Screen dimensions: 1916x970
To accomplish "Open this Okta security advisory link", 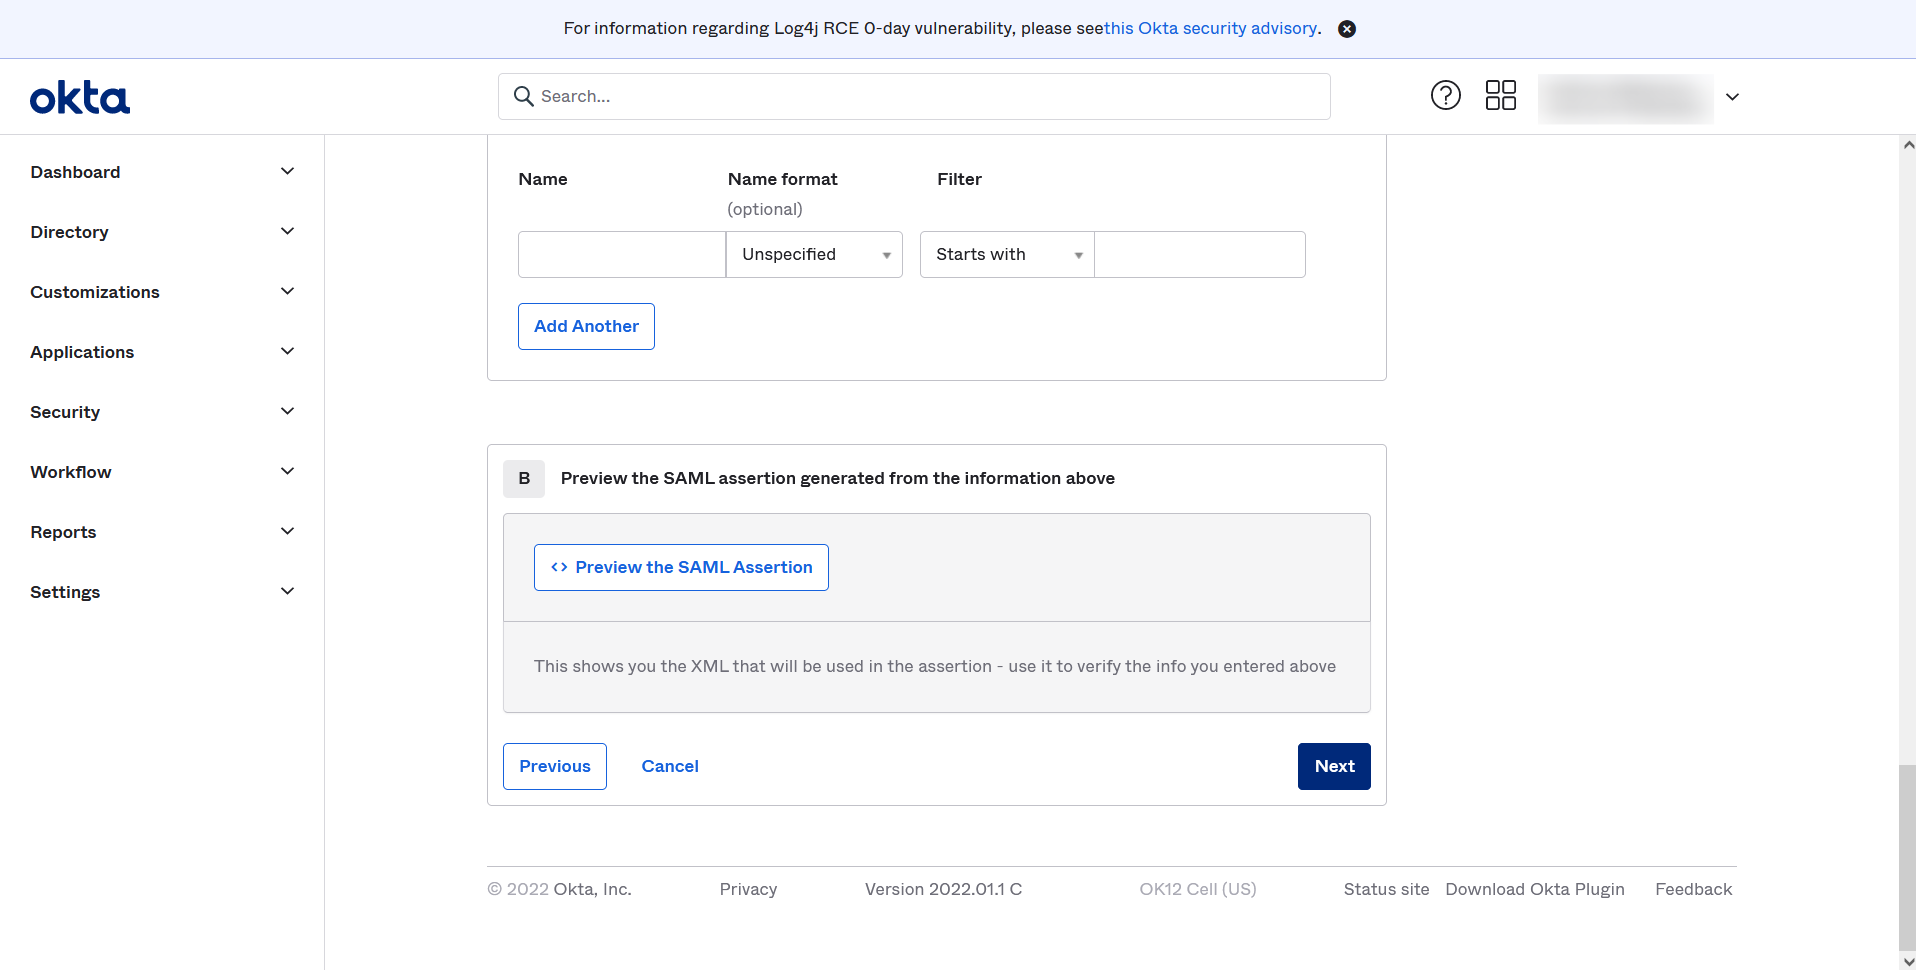I will click(x=1211, y=28).
